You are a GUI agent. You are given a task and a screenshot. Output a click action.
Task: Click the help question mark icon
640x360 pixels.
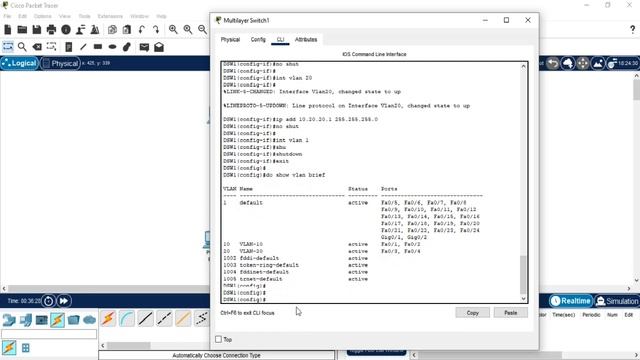(632, 29)
